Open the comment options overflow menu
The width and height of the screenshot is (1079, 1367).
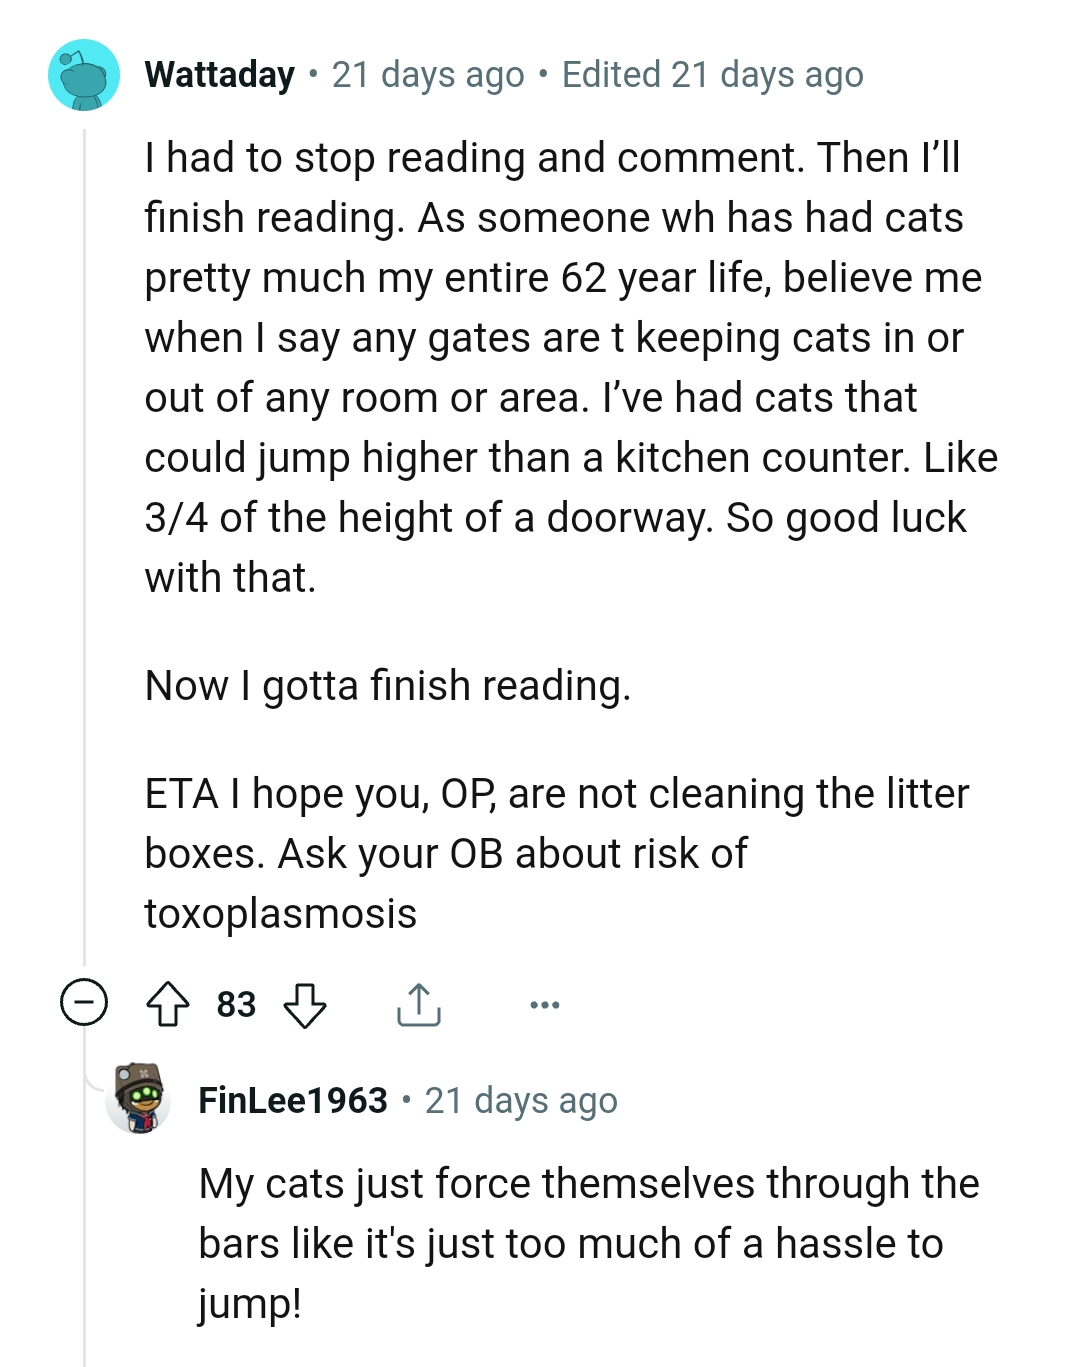(x=543, y=1006)
